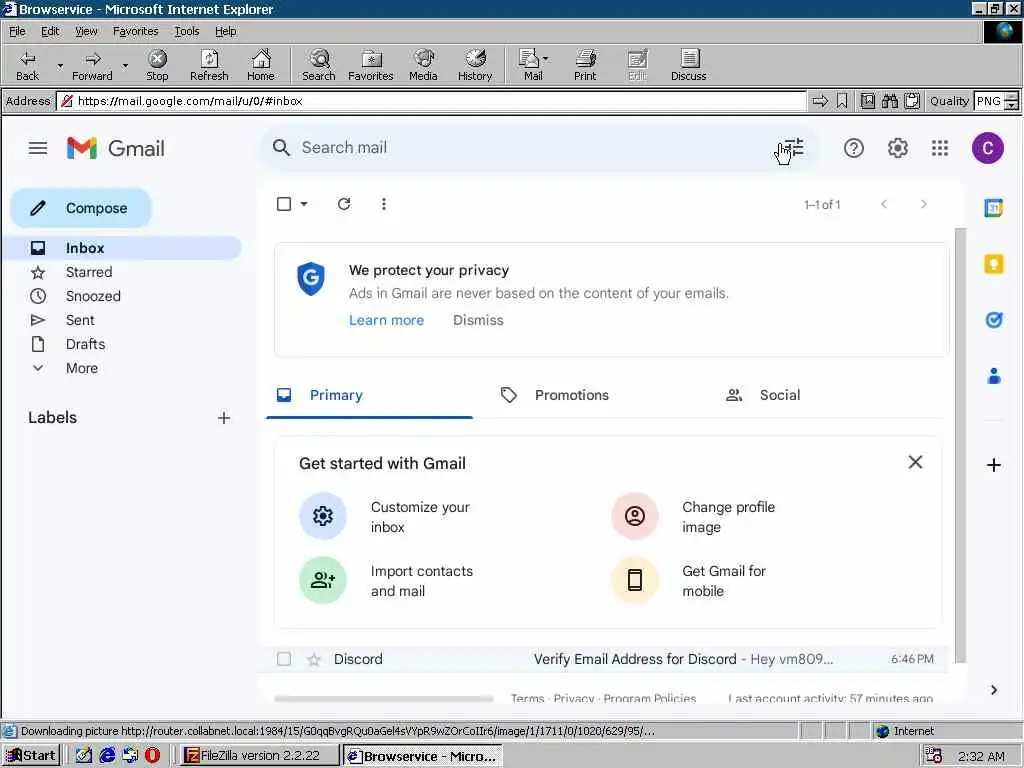Open the Favorites menu in menu bar
The height and width of the screenshot is (768, 1024).
tap(135, 31)
